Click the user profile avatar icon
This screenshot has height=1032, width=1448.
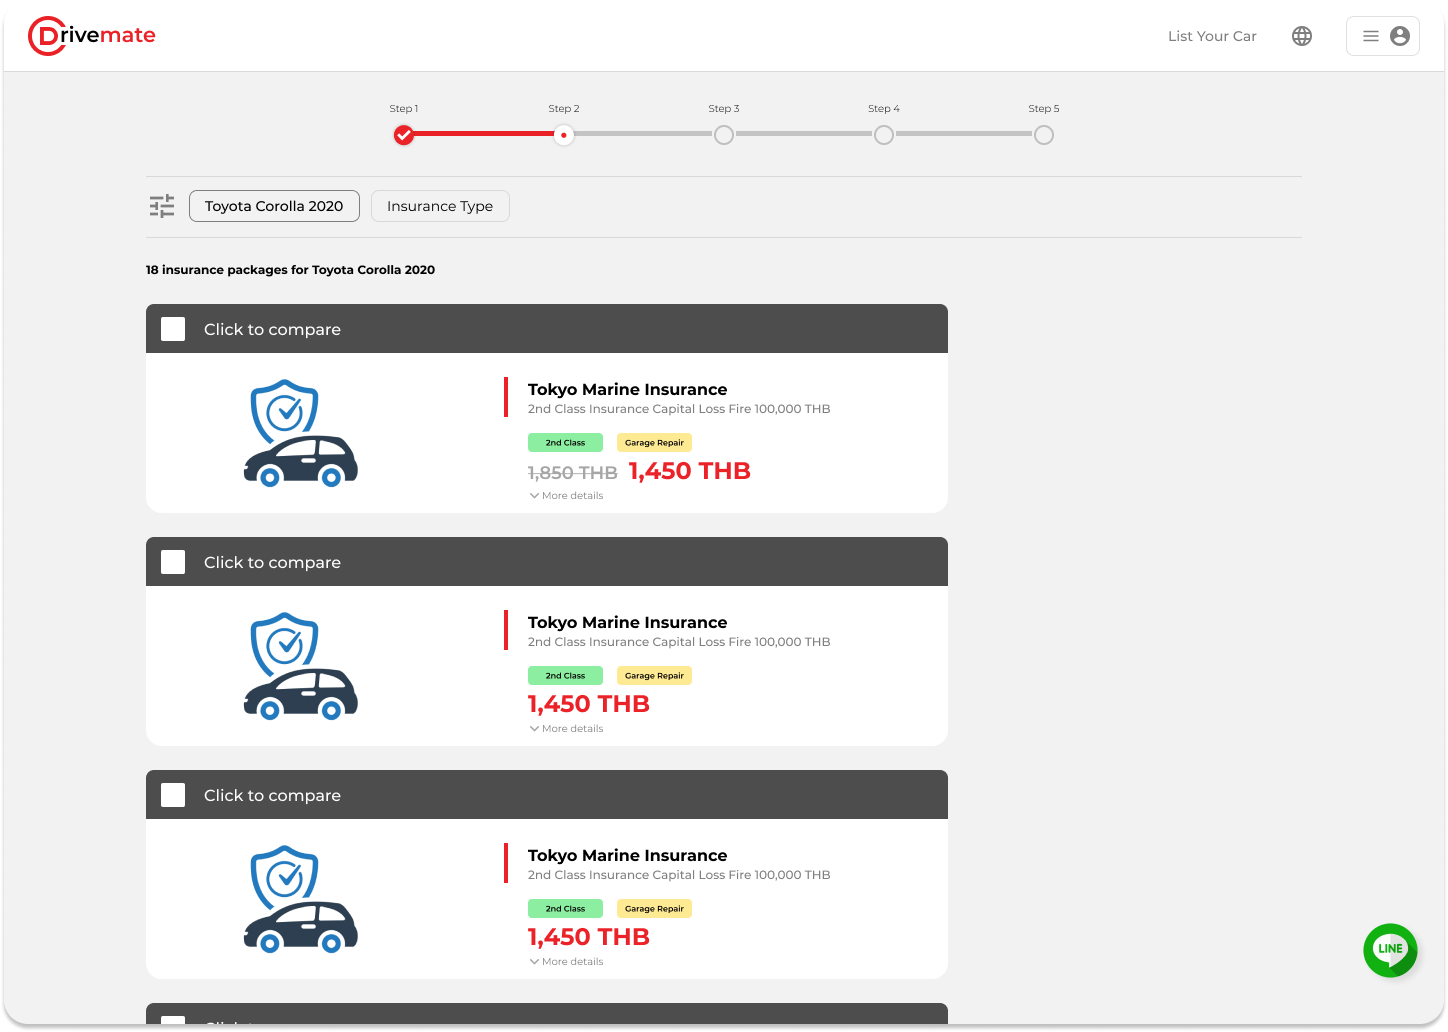[x=1400, y=36]
